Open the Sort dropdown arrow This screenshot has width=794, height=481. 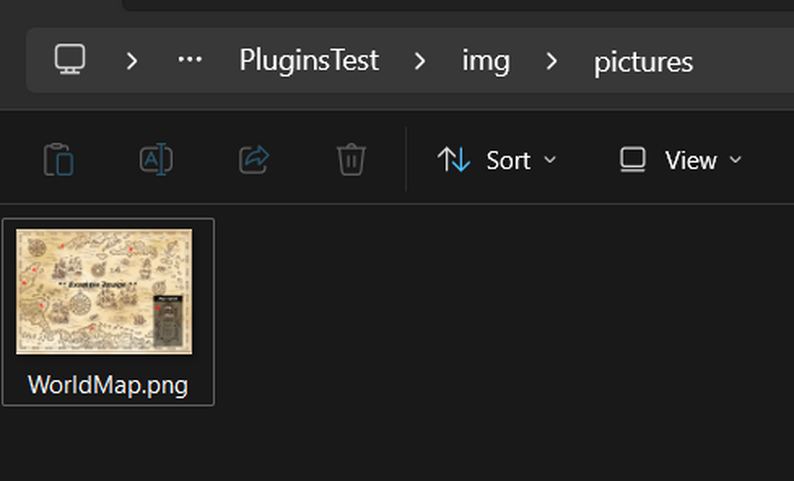[x=549, y=160]
